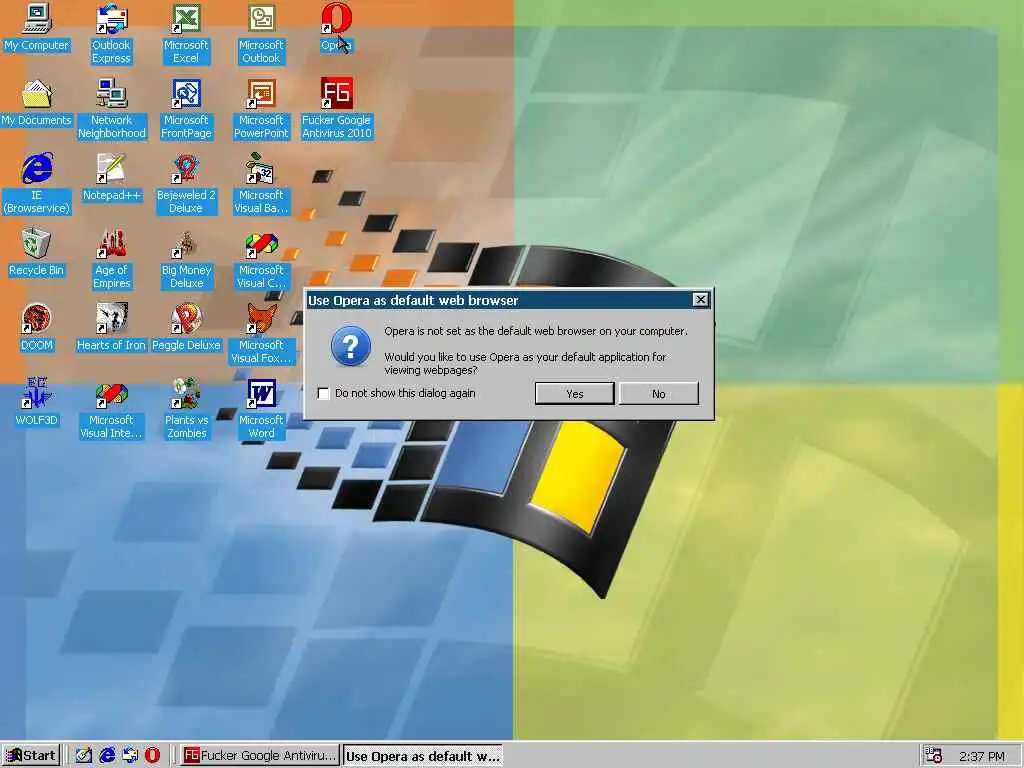Click the blue question mark dialog icon
This screenshot has height=768, width=1024.
coord(351,346)
